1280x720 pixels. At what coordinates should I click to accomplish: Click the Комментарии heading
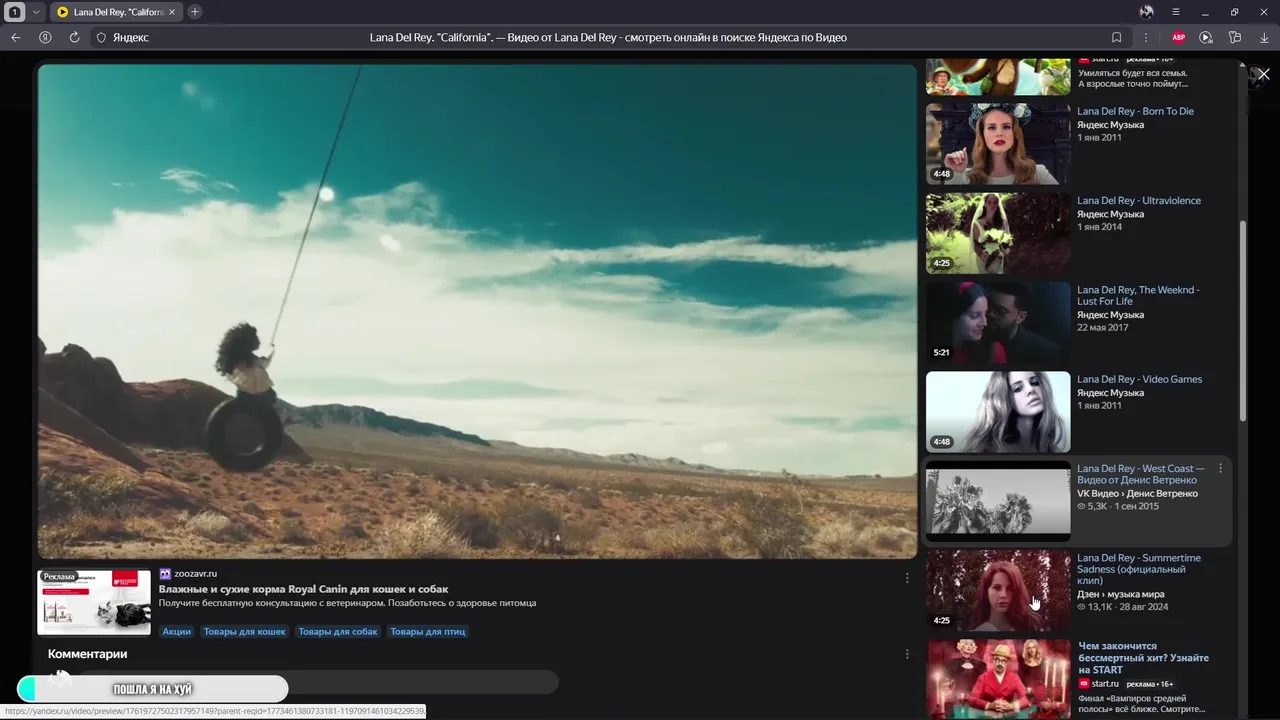87,654
